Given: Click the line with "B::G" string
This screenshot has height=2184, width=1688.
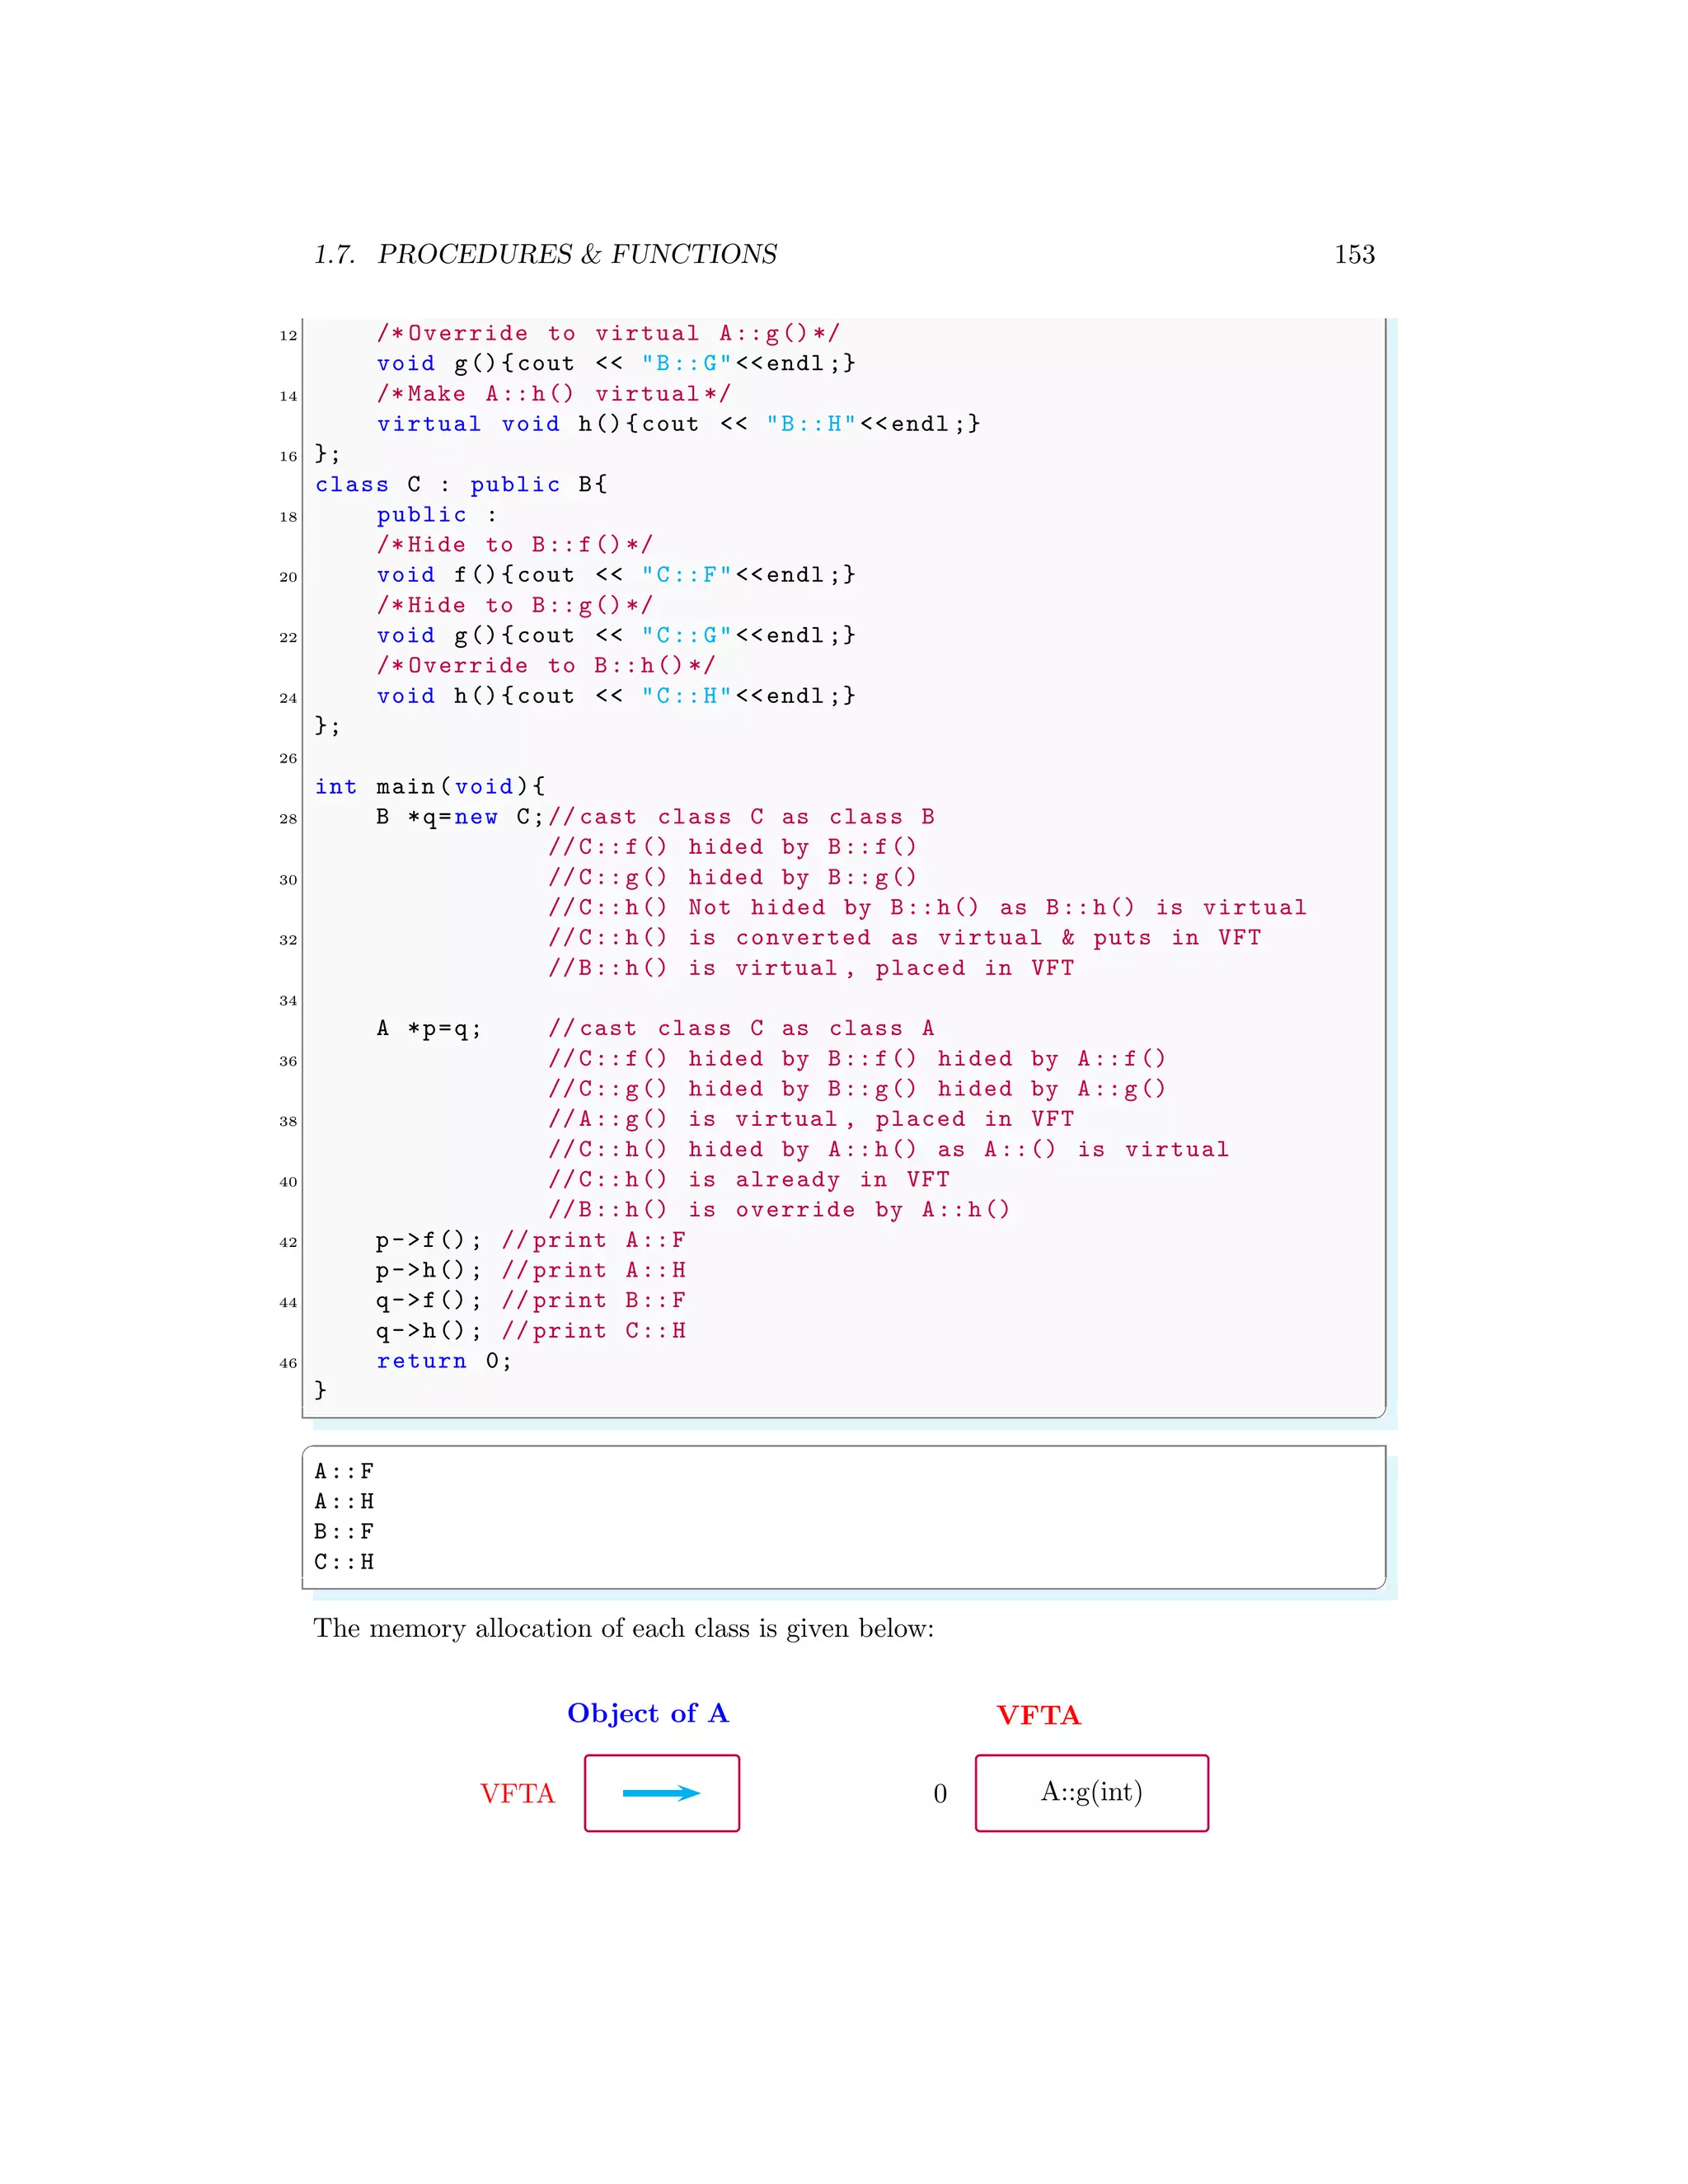Looking at the screenshot, I should tap(616, 363).
